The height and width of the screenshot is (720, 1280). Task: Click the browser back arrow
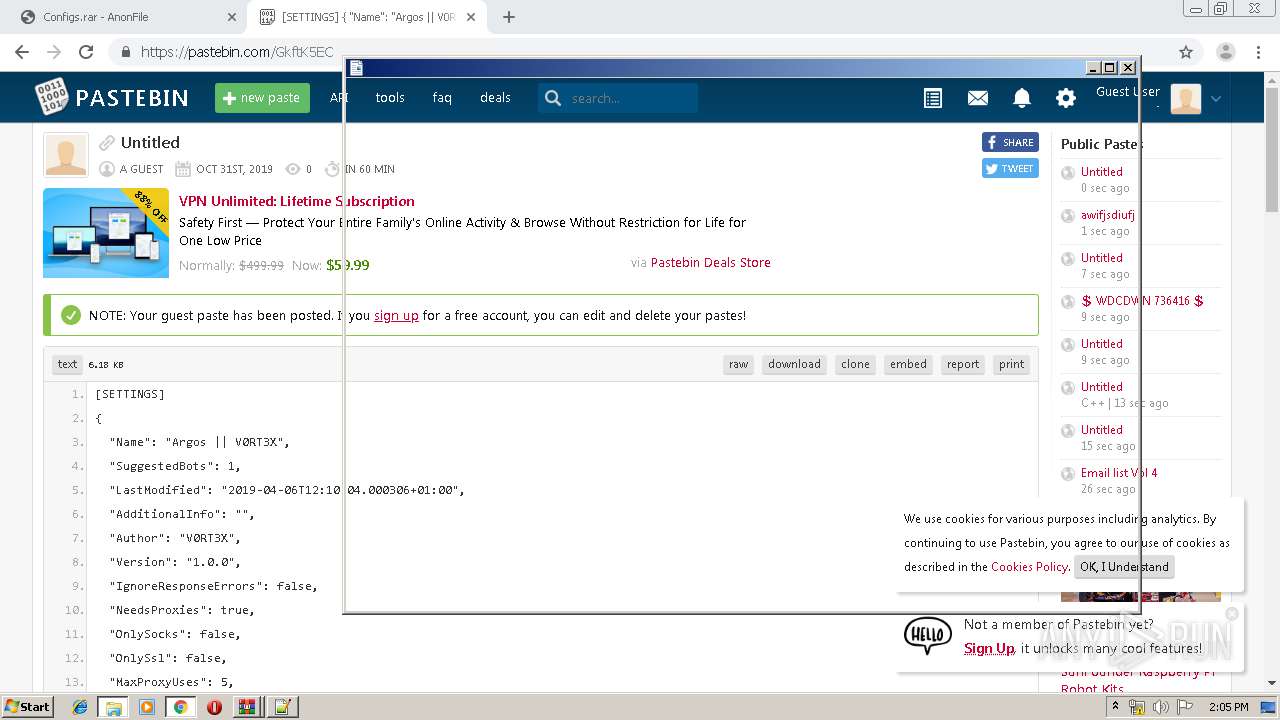click(x=22, y=52)
